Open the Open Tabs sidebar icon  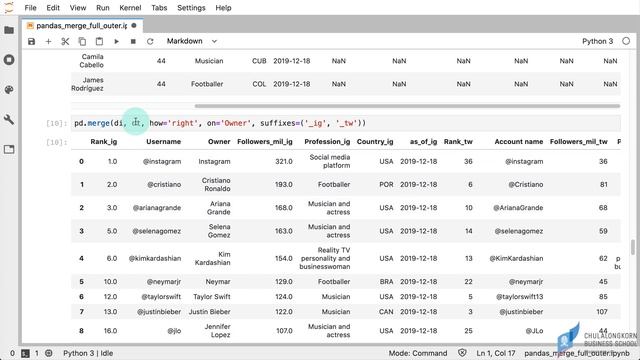(9, 149)
